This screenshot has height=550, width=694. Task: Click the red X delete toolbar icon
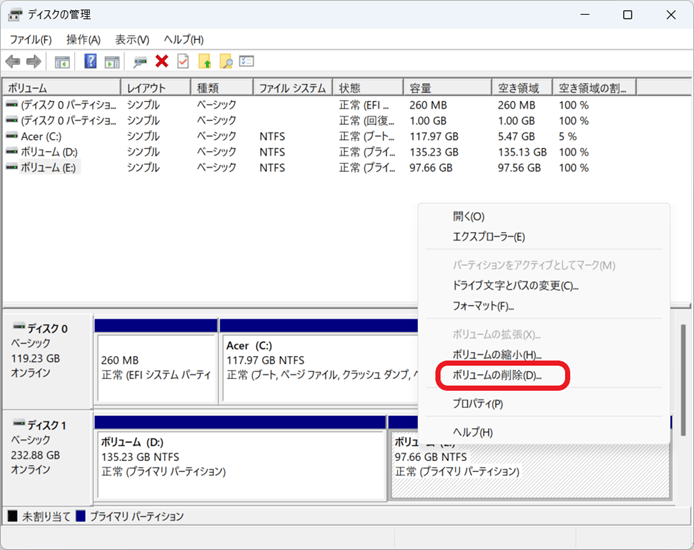tap(161, 62)
